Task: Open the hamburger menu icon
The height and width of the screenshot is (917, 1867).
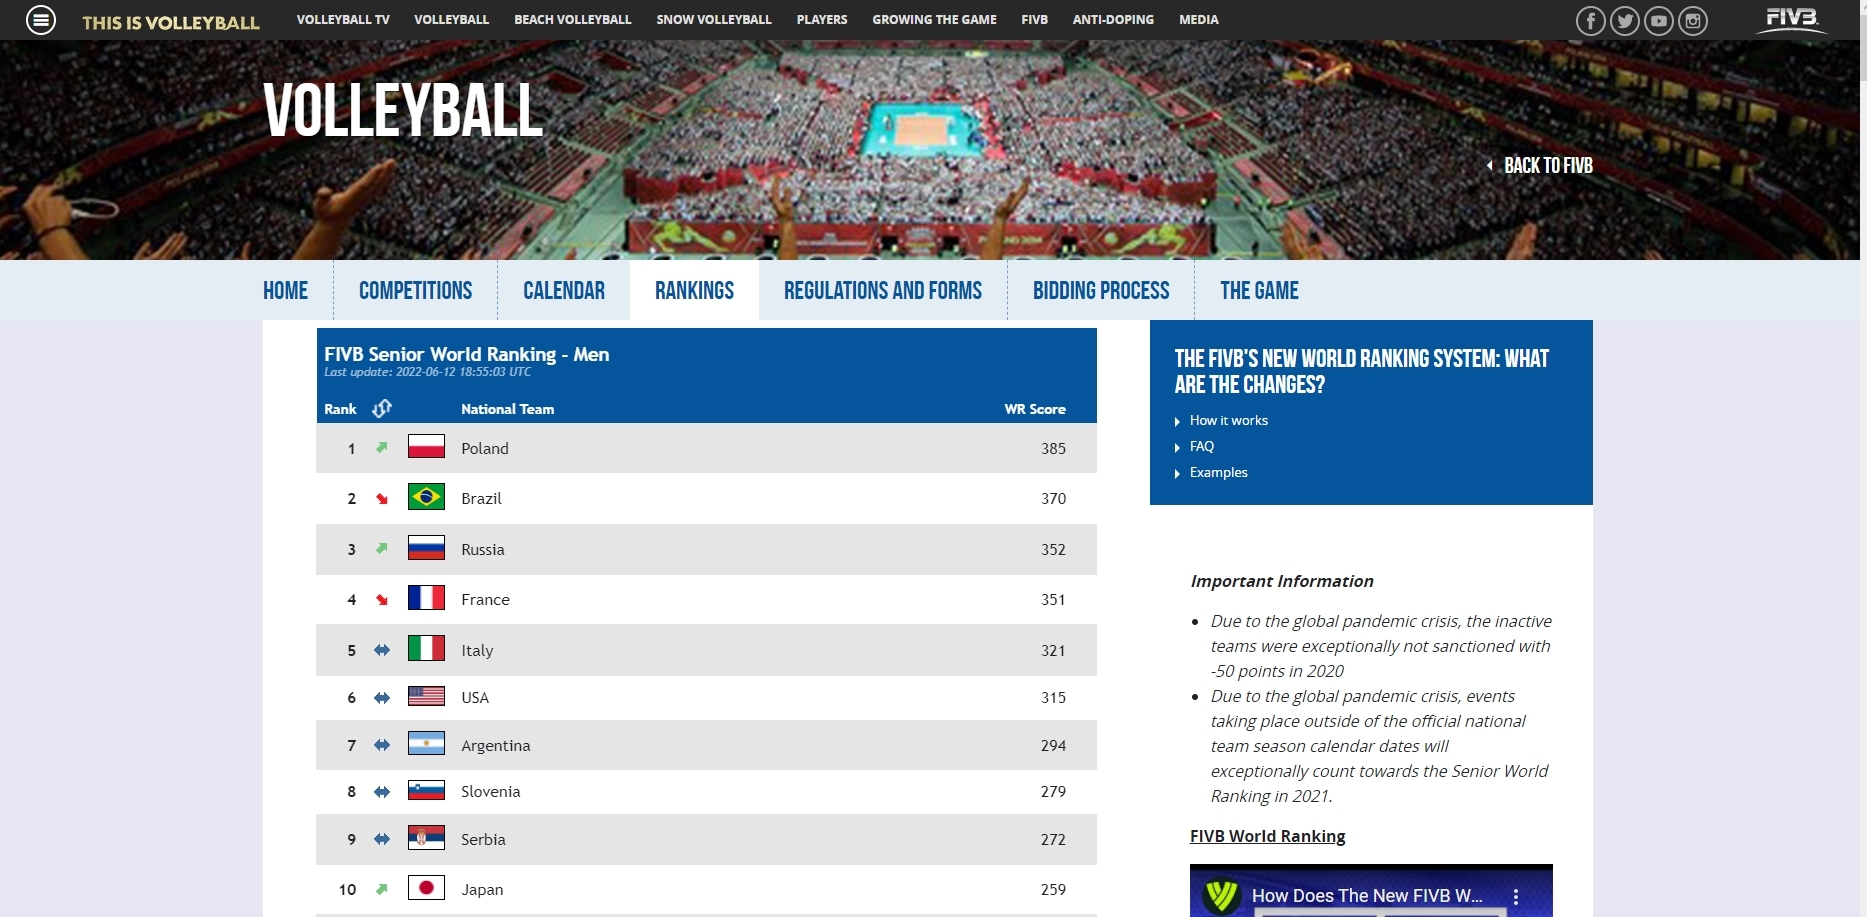Action: click(41, 20)
